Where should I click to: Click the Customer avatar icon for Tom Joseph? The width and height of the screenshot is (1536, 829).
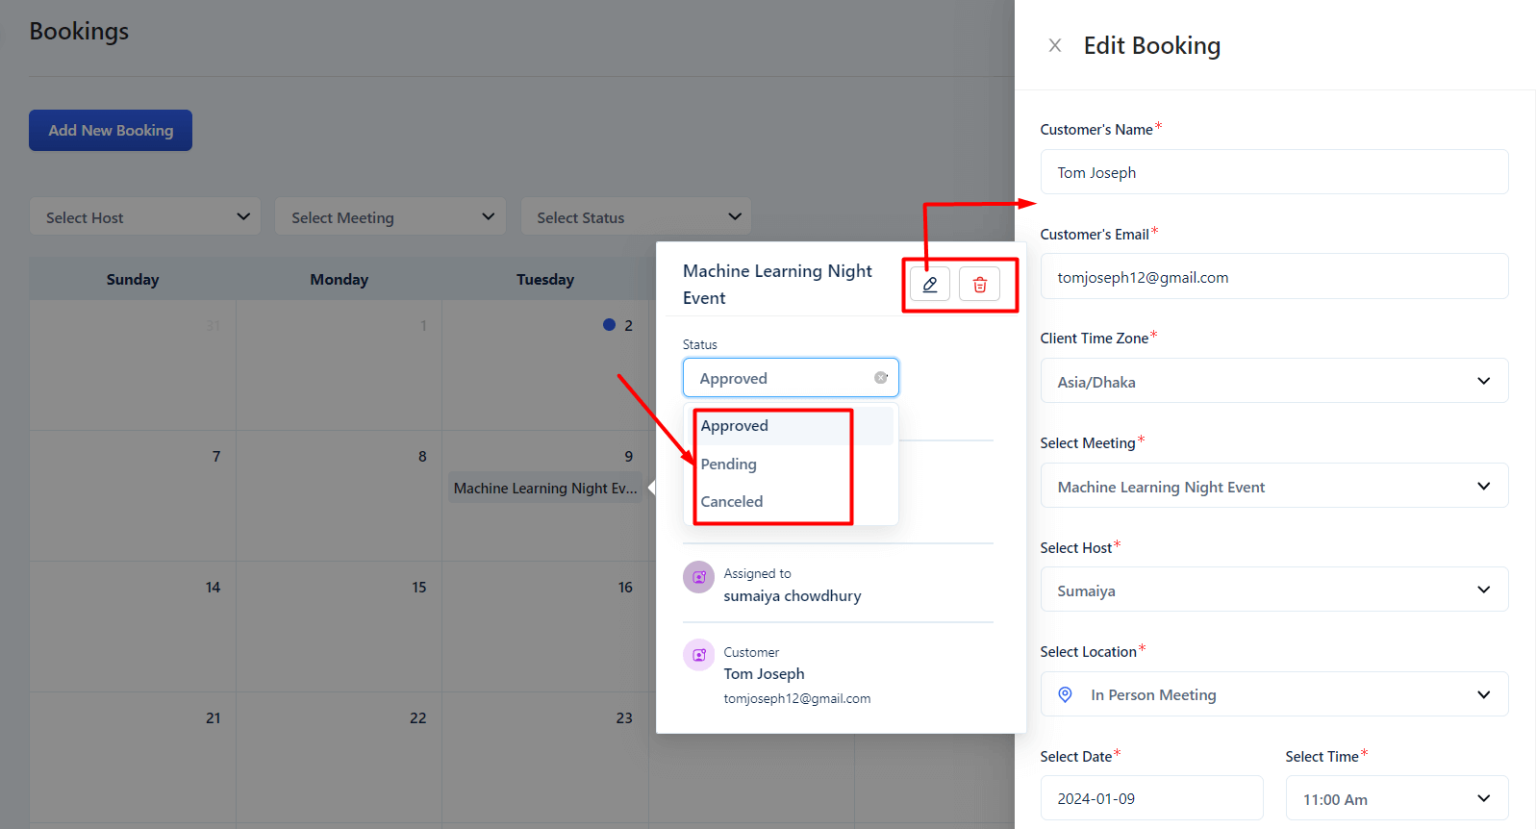click(x=699, y=655)
